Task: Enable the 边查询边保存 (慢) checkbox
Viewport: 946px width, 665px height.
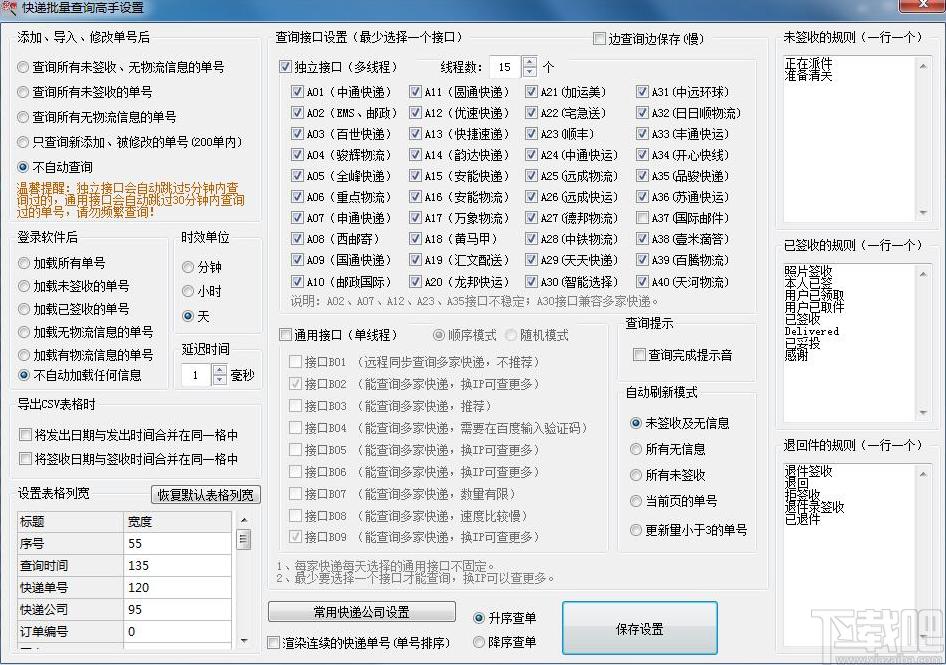Action: [x=600, y=39]
